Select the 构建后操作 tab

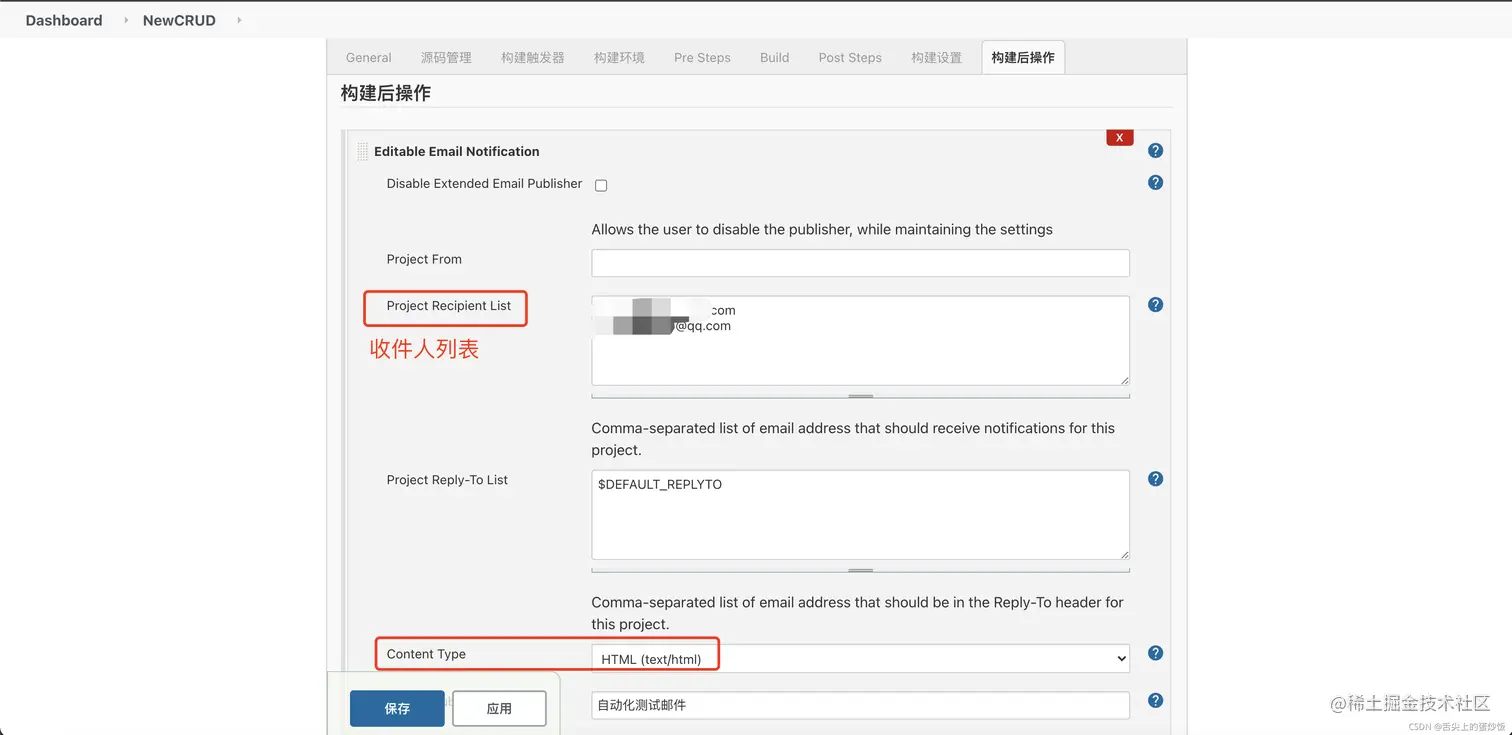pyautogui.click(x=1023, y=58)
